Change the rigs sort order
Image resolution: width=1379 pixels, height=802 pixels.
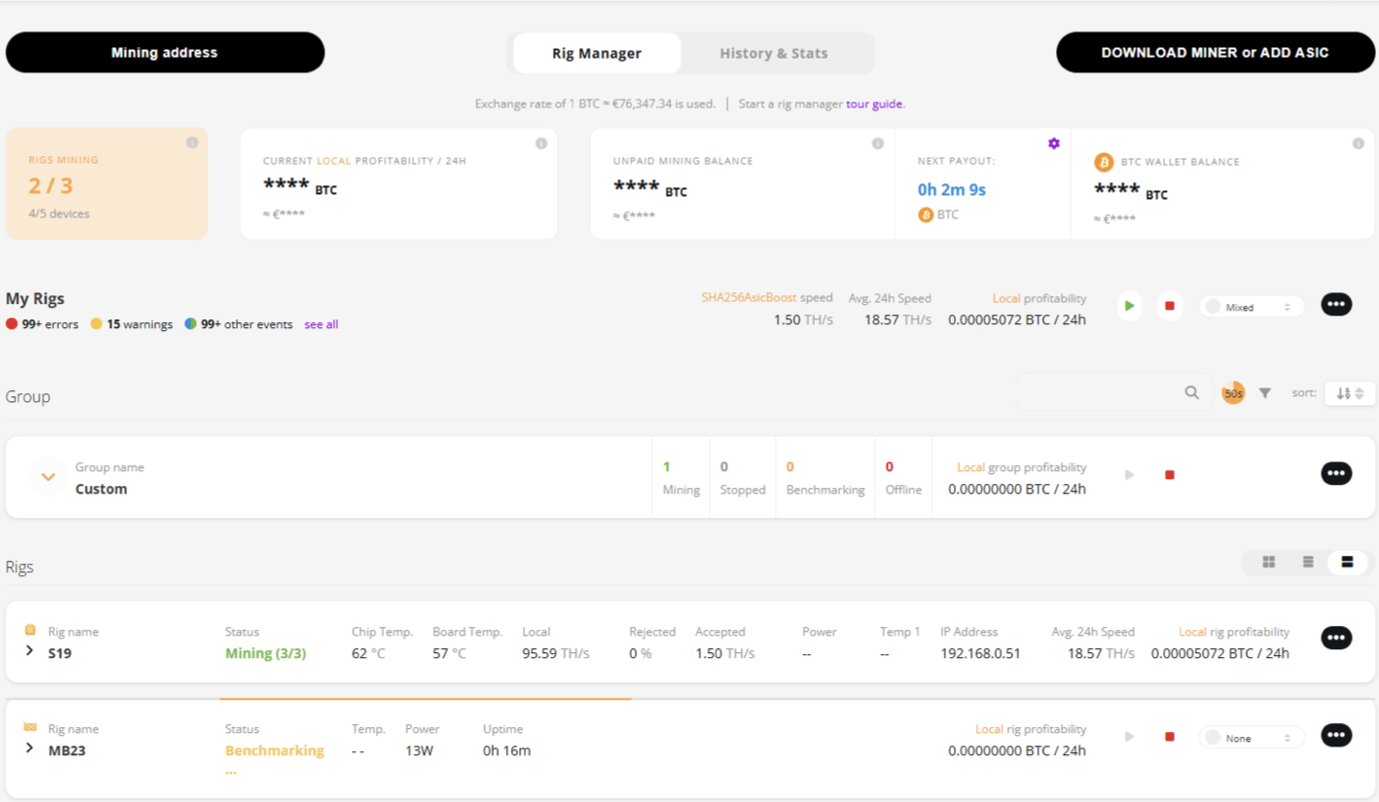coord(1349,392)
